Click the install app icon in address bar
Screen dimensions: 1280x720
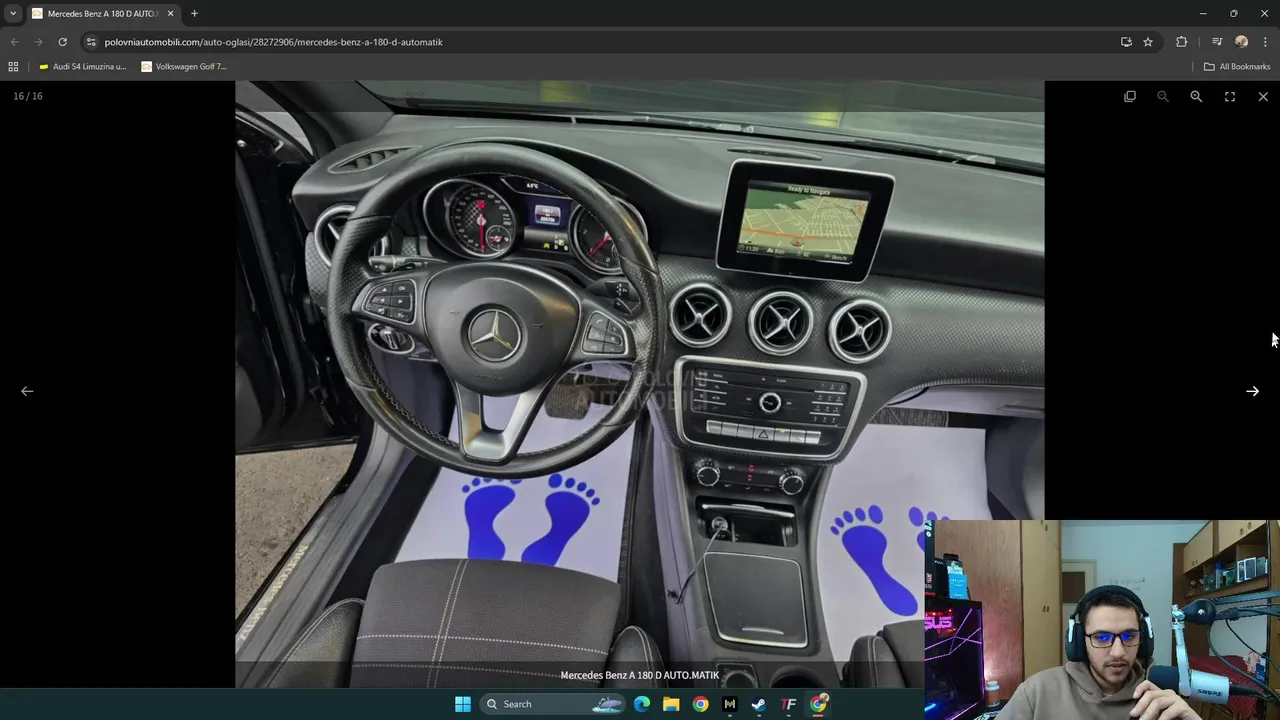click(1126, 42)
